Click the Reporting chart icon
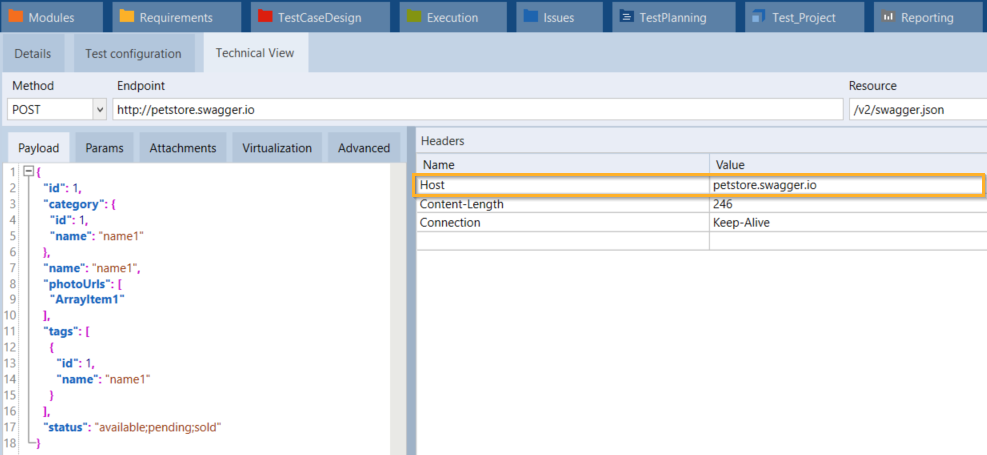 (887, 17)
